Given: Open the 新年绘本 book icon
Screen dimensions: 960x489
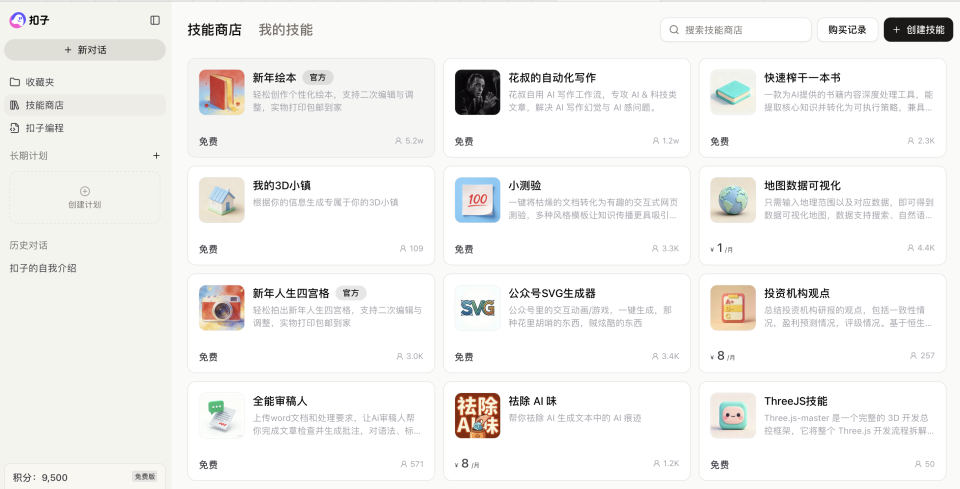Looking at the screenshot, I should (222, 92).
